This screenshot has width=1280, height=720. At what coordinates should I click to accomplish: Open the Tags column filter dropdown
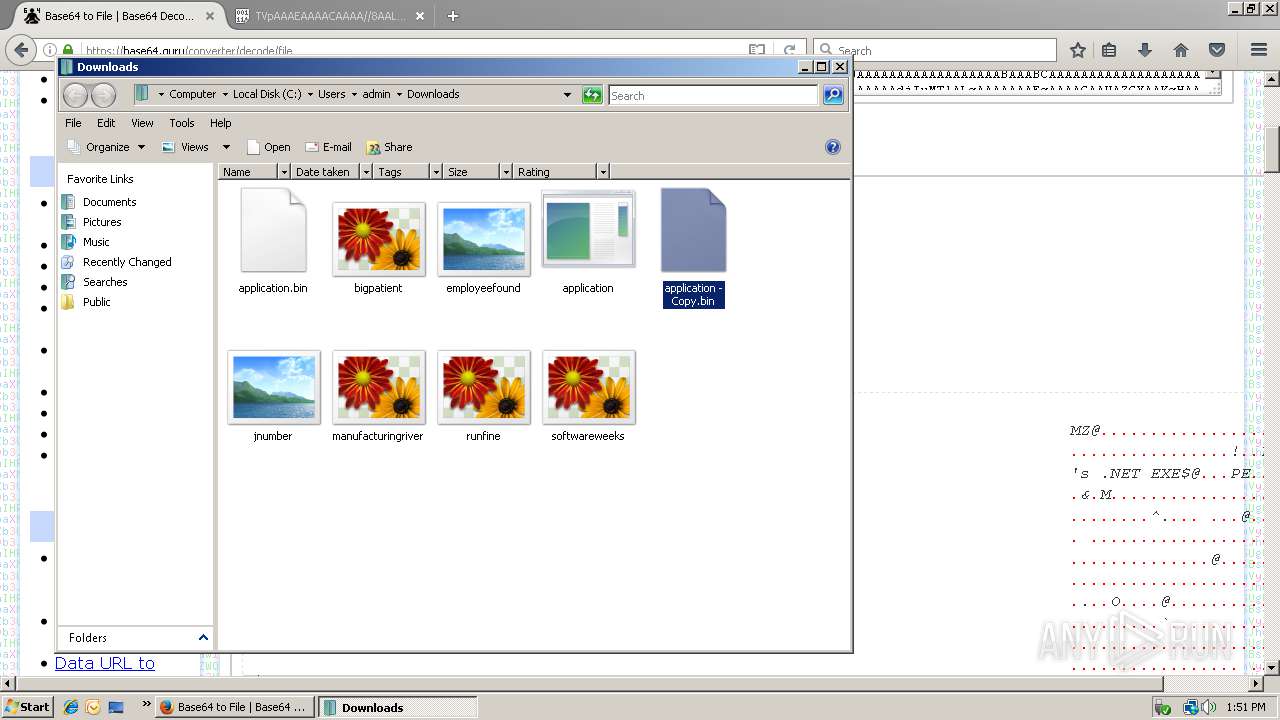tap(436, 172)
